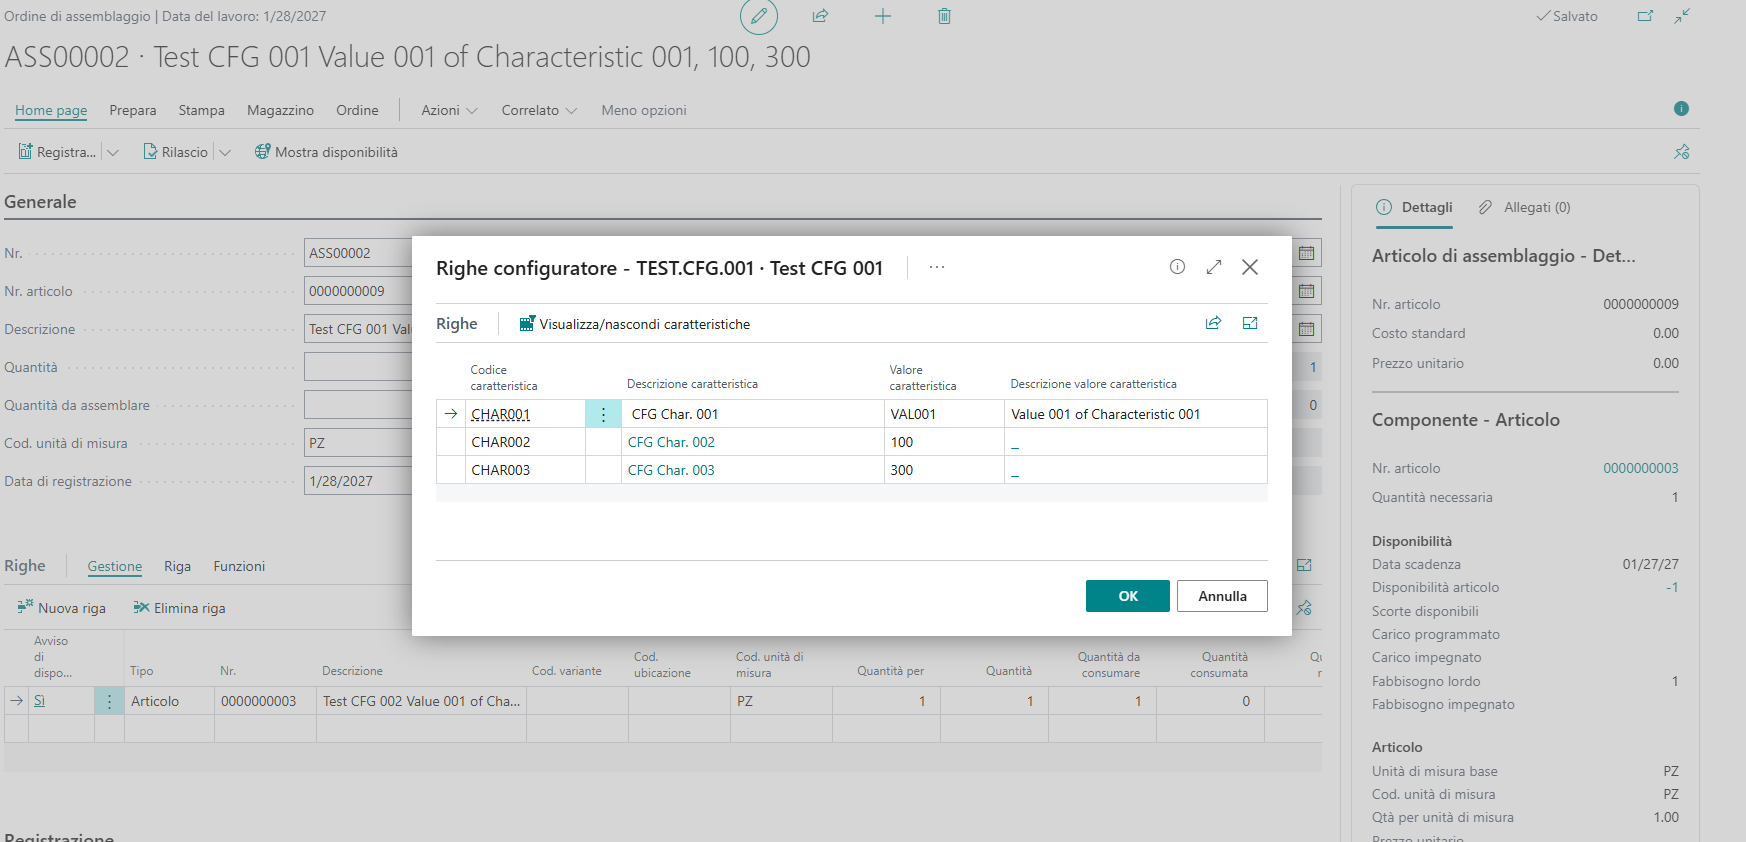Viewport: 1746px width, 842px height.
Task: Click Visualizza/nascondi caratteristiche toggle
Action: tap(635, 324)
